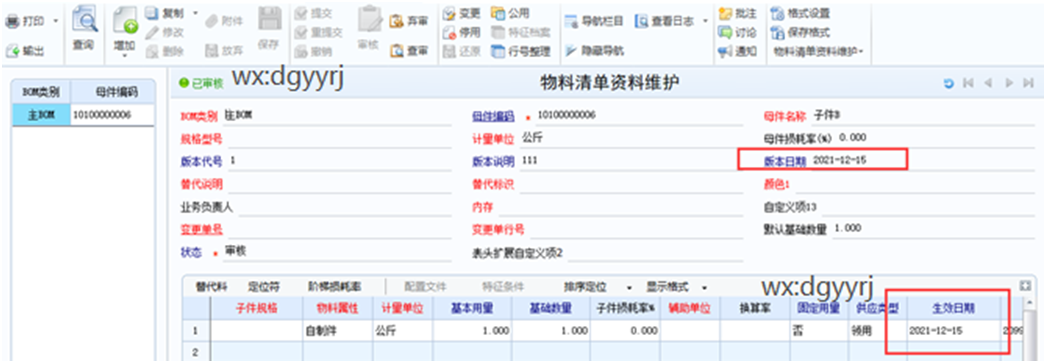Image resolution: width=1046 pixels, height=363 pixels.
Task: Click the 保存 floppy disk icon
Action: point(269,20)
